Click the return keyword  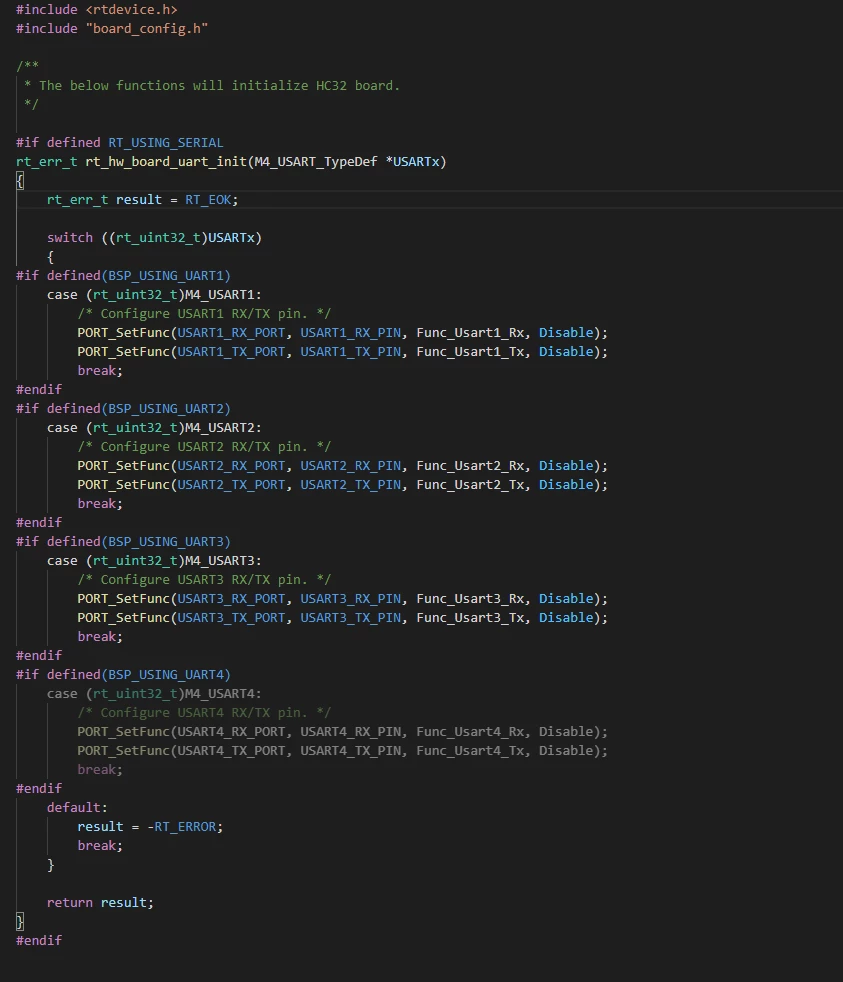(70, 902)
